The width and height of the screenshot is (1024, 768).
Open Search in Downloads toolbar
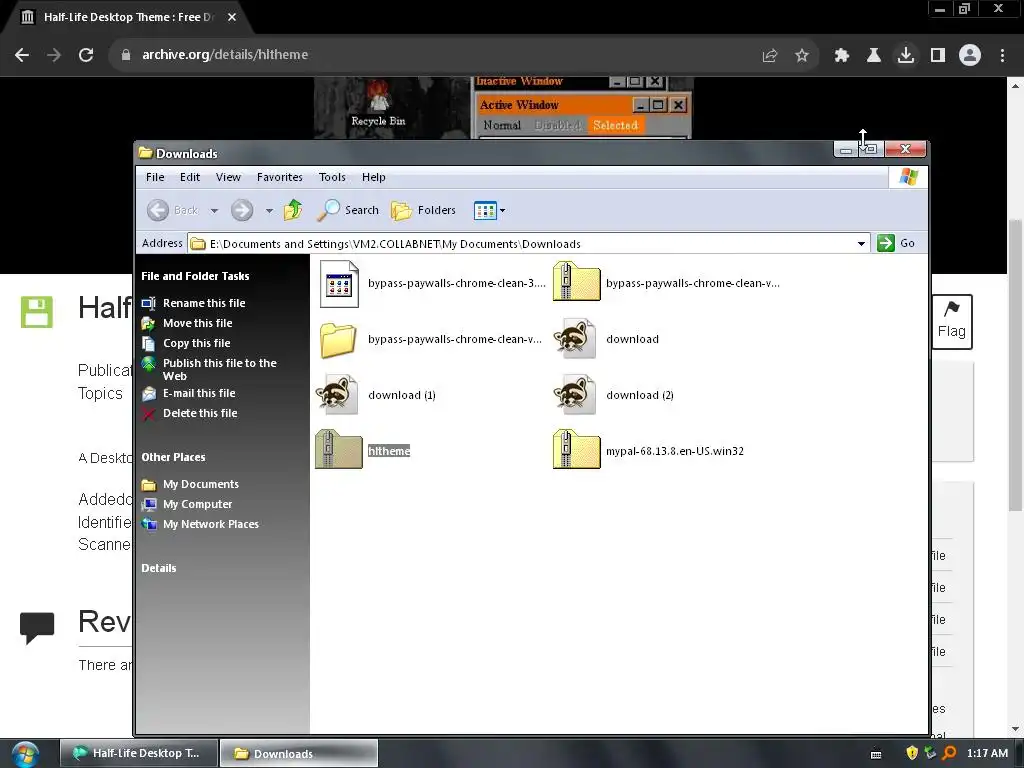point(348,210)
